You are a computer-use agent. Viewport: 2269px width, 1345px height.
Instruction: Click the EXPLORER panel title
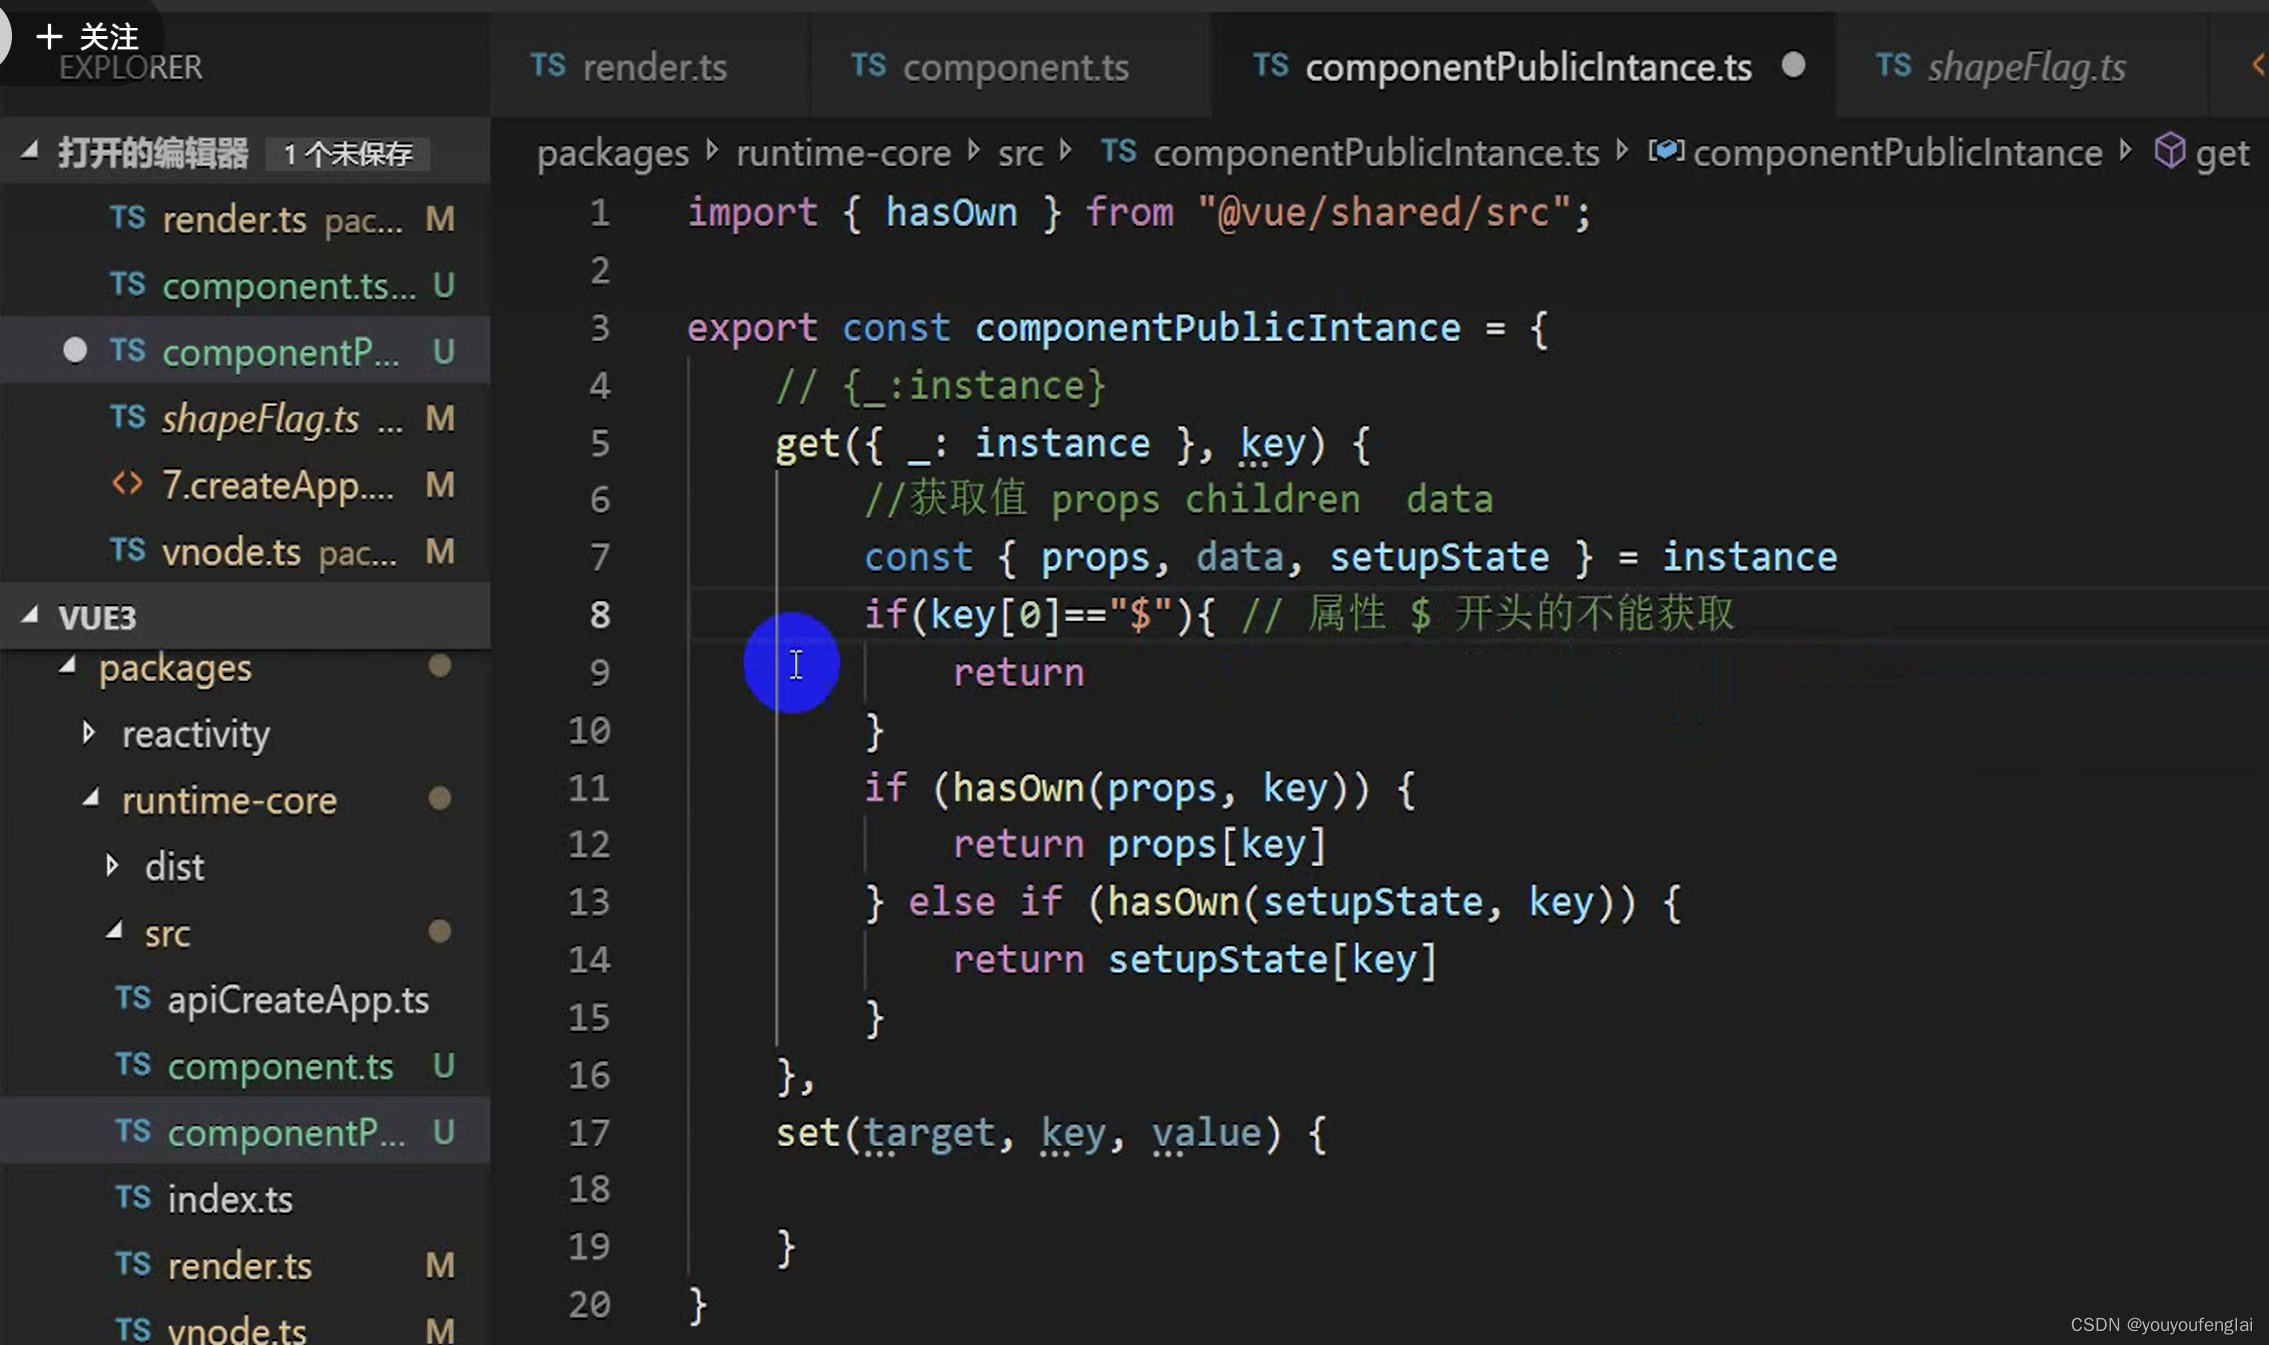click(130, 68)
